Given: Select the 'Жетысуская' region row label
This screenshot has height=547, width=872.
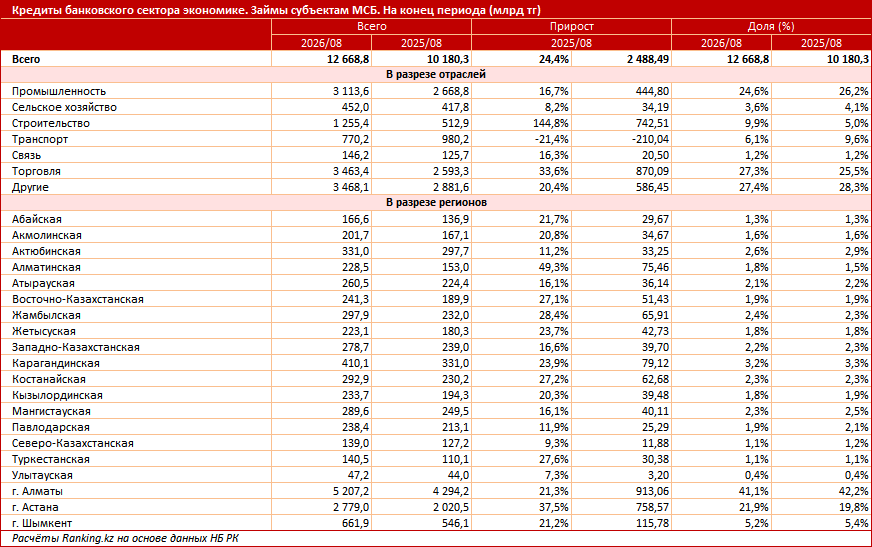Looking at the screenshot, I should [x=43, y=331].
